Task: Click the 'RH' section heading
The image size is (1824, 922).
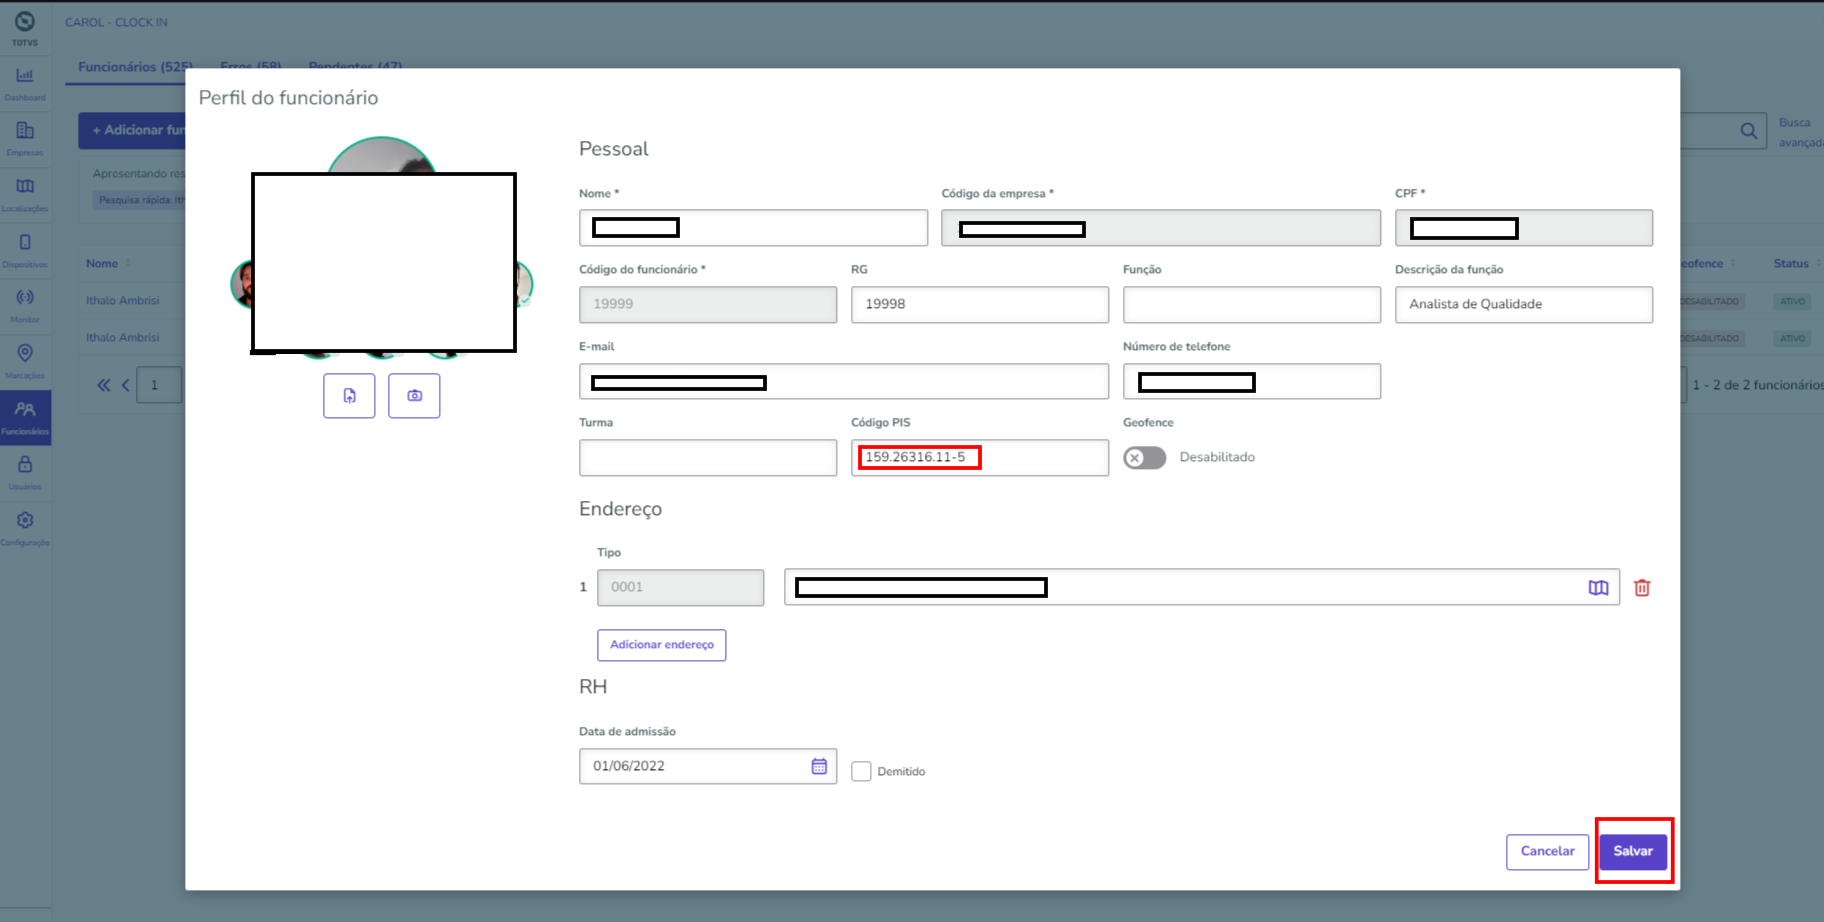Action: click(x=593, y=687)
